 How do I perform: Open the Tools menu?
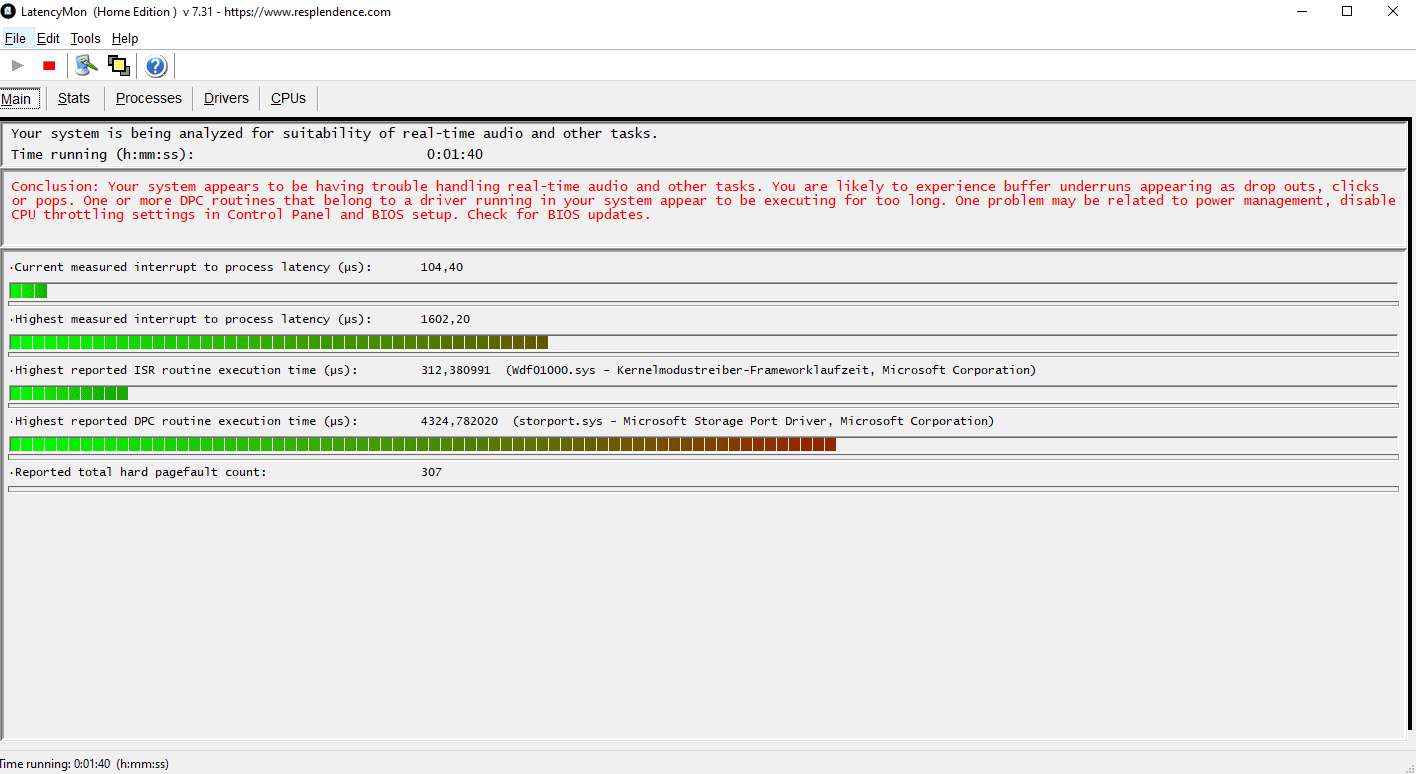[x=85, y=38]
